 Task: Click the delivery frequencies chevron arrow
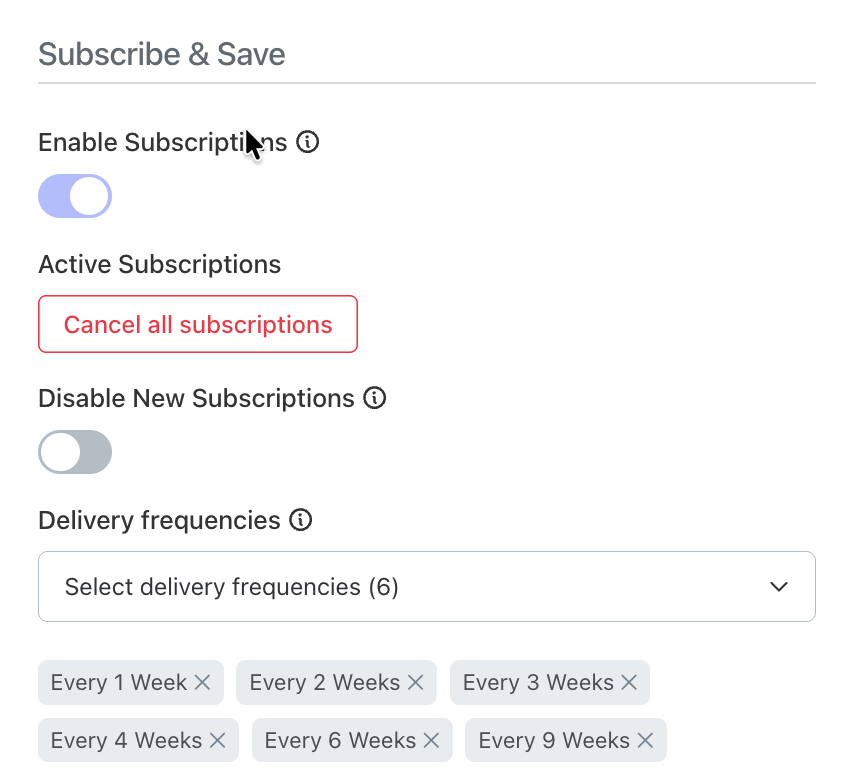click(x=779, y=587)
